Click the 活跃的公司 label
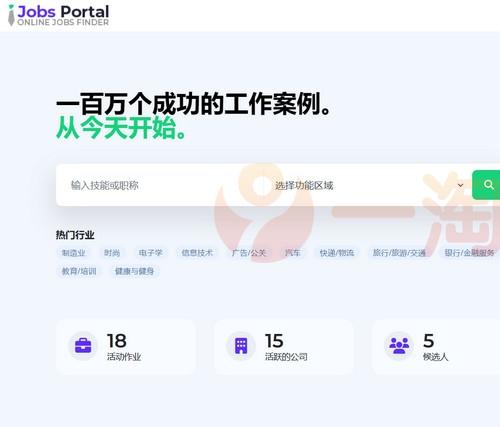 pyautogui.click(x=286, y=357)
